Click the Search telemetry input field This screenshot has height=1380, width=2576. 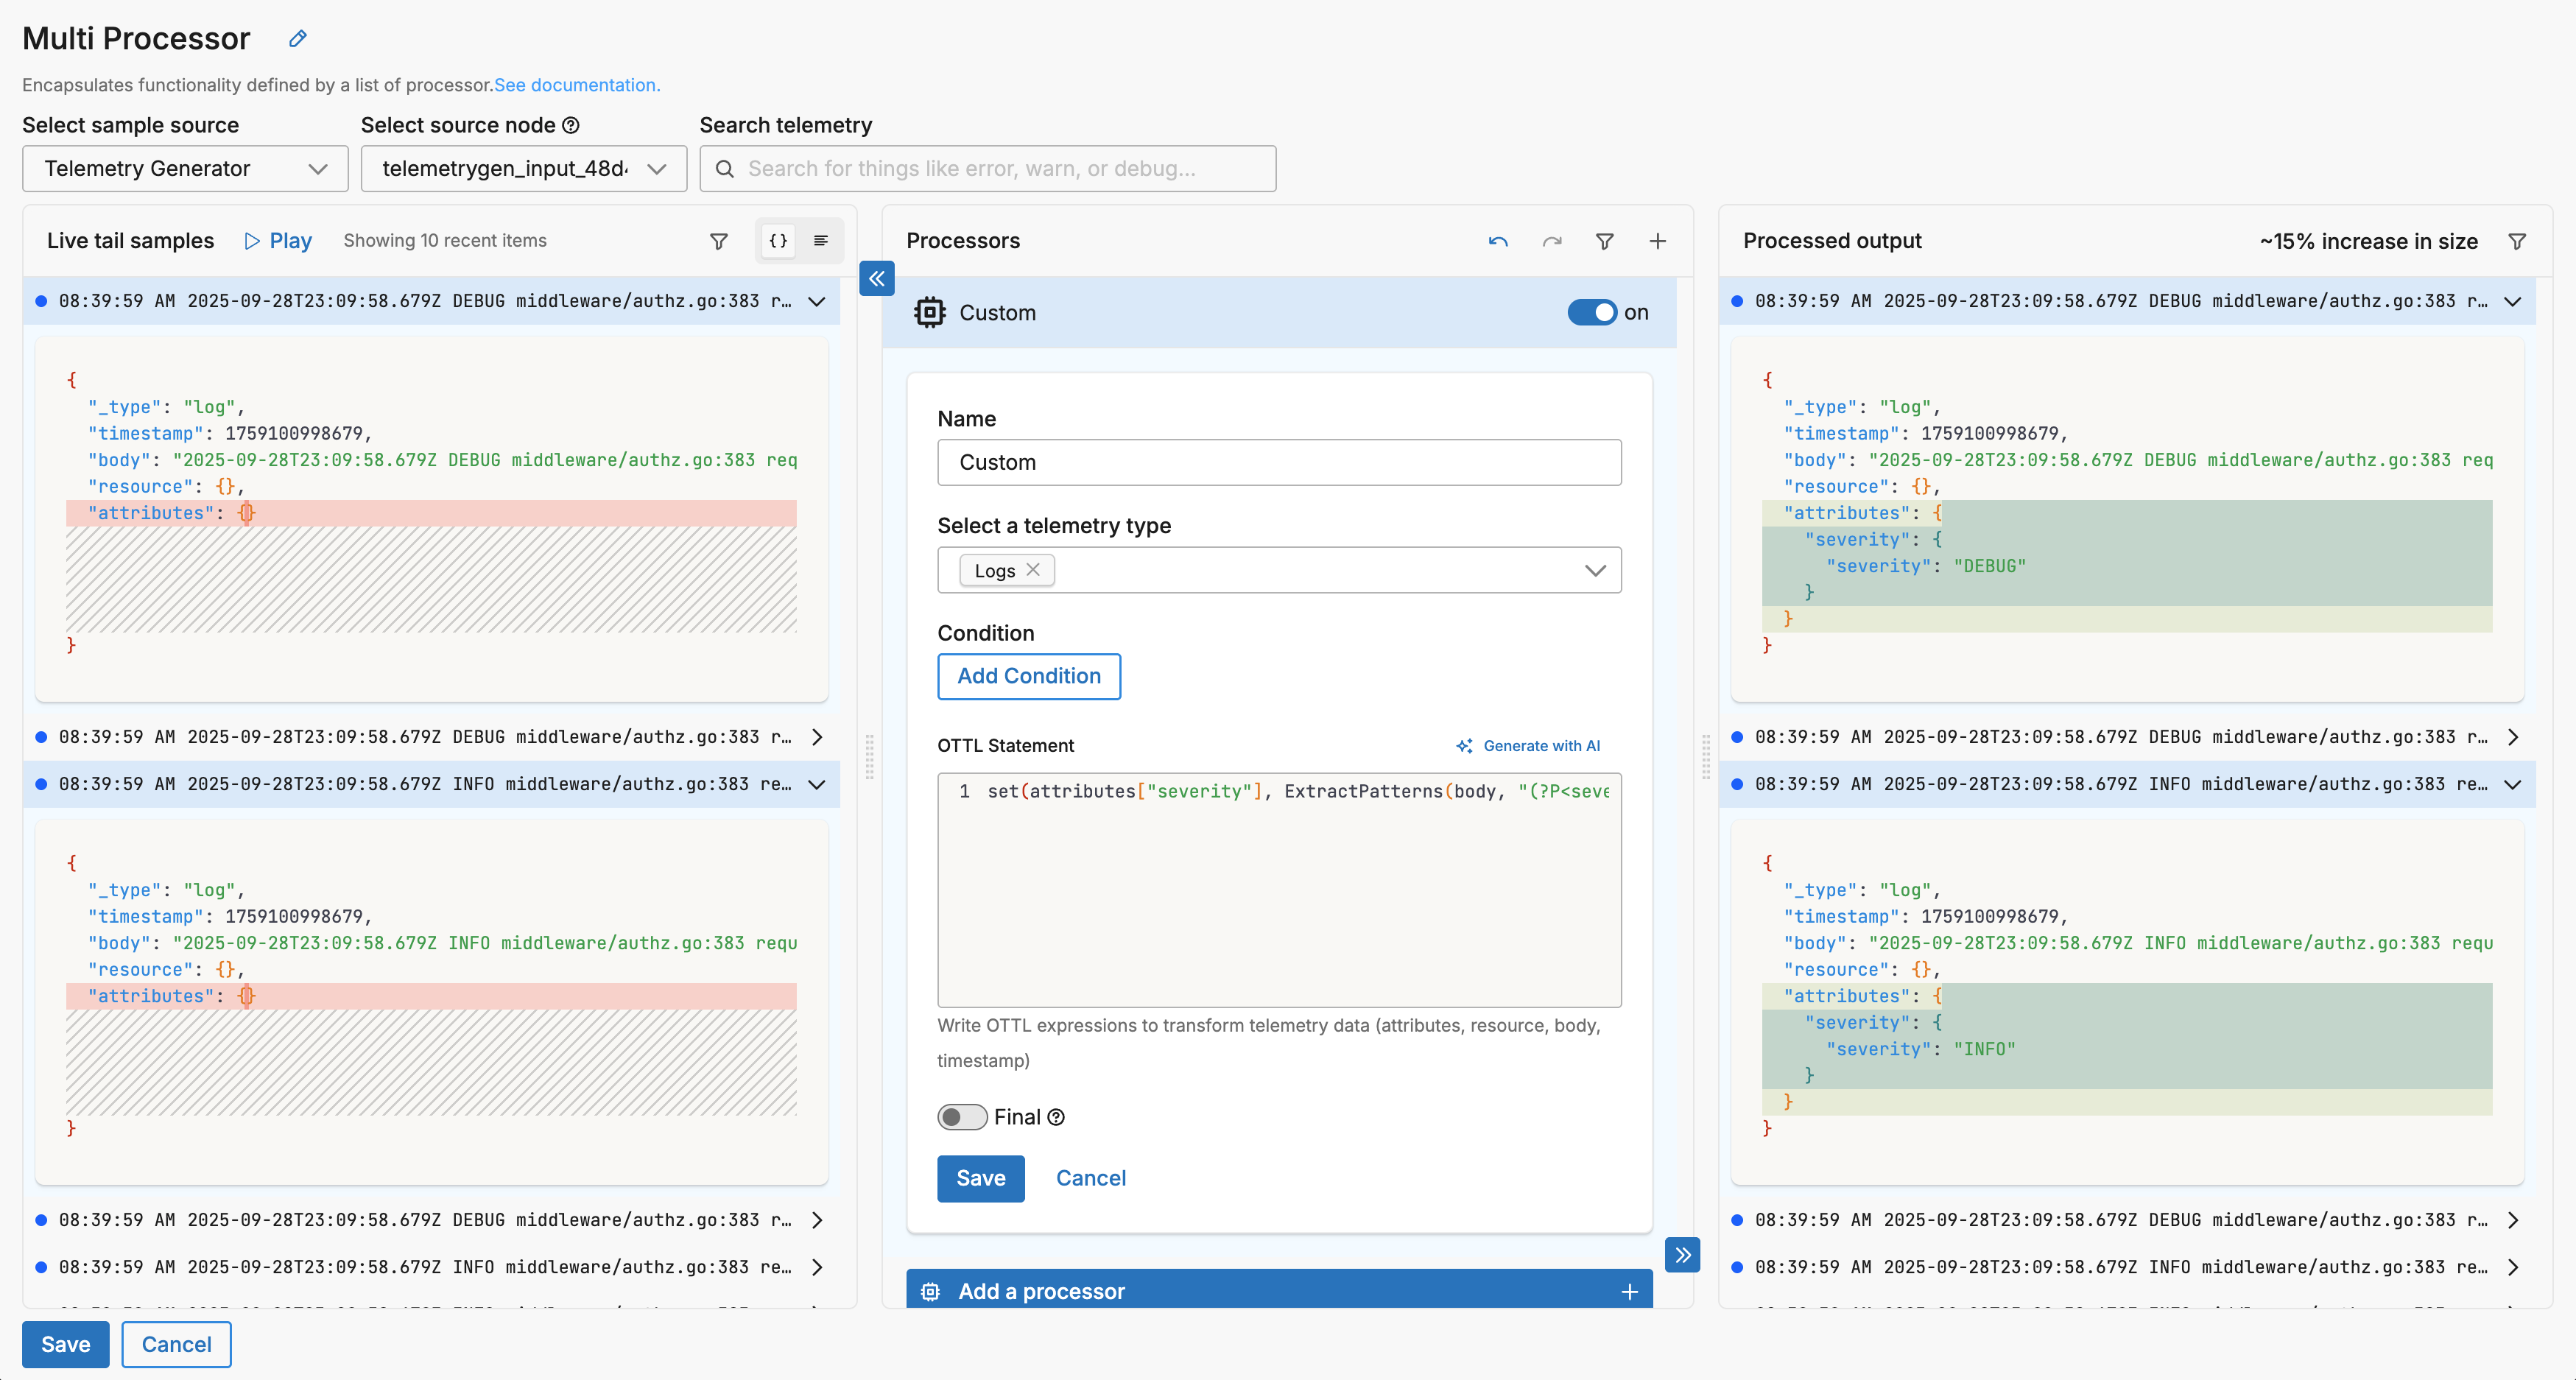click(x=987, y=168)
